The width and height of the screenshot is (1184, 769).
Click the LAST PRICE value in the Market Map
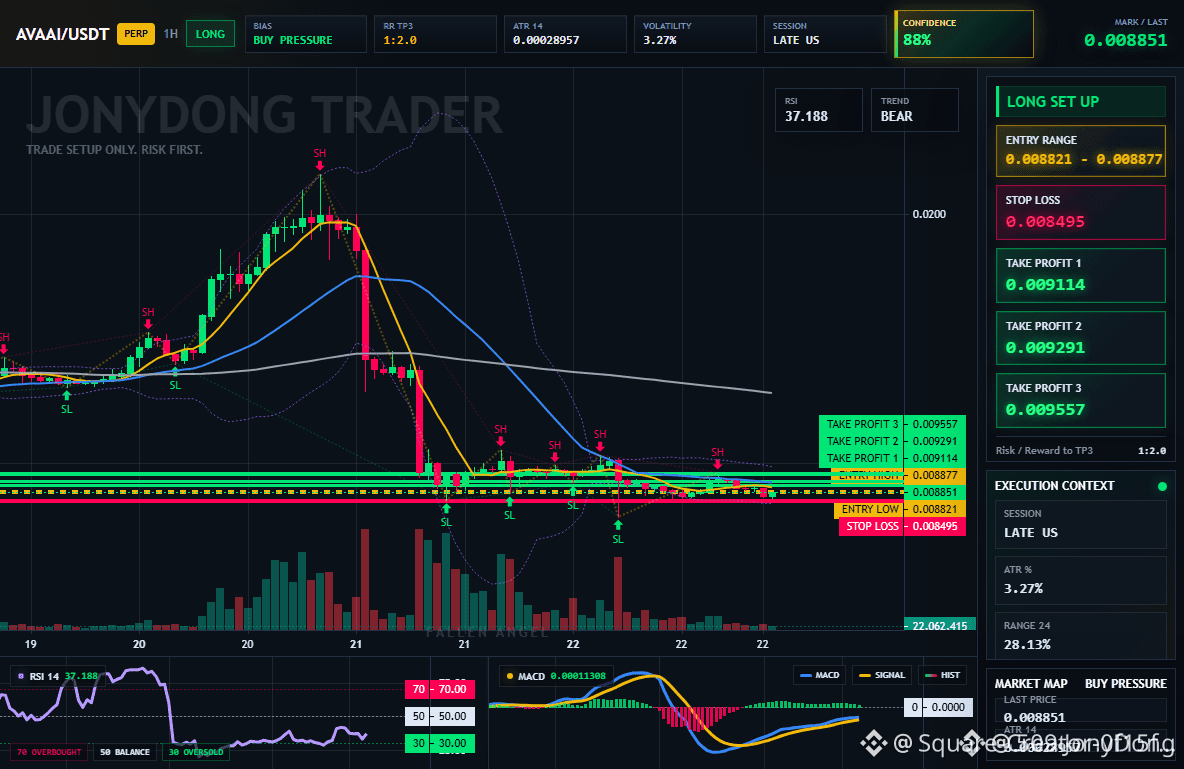click(1034, 718)
